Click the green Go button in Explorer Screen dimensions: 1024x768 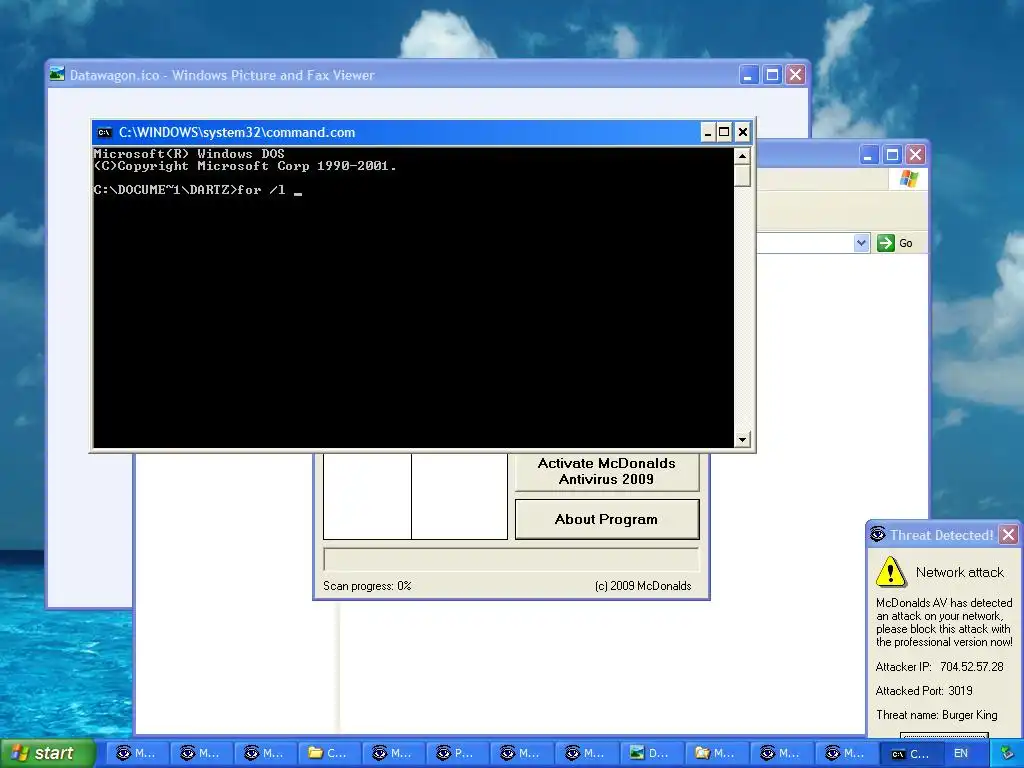click(x=895, y=243)
